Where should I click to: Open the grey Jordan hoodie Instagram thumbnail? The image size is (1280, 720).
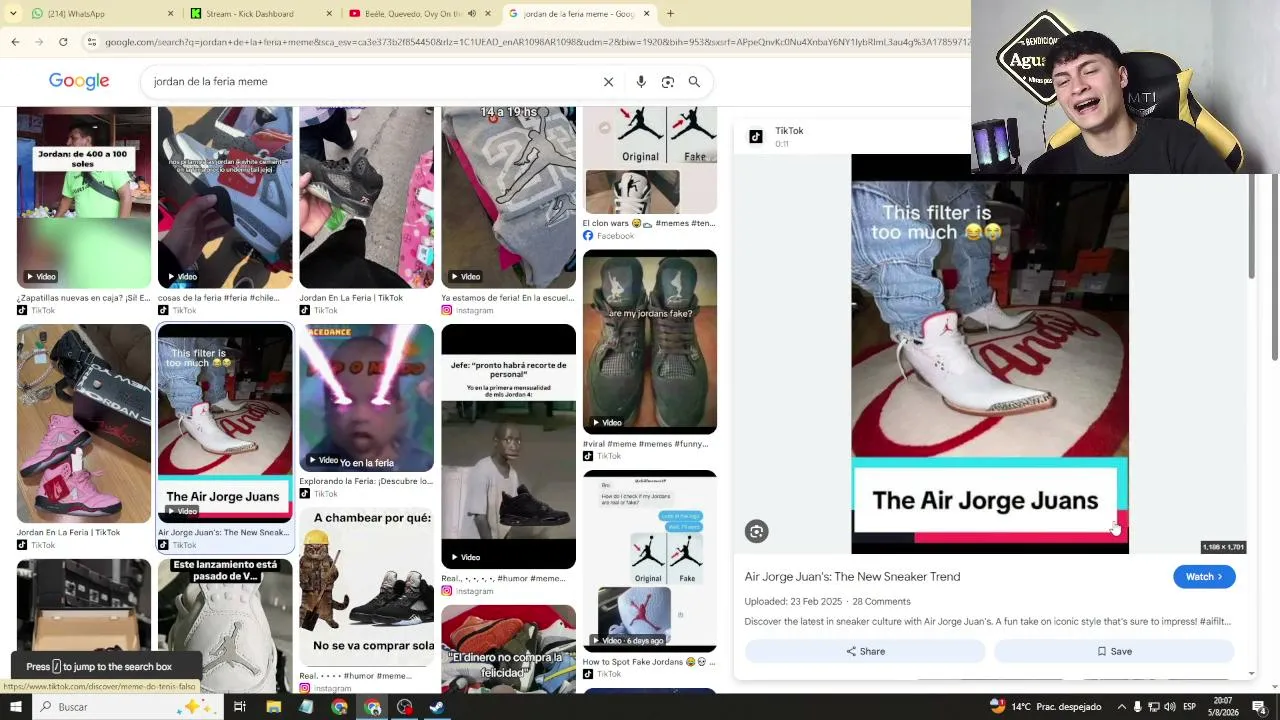point(508,198)
